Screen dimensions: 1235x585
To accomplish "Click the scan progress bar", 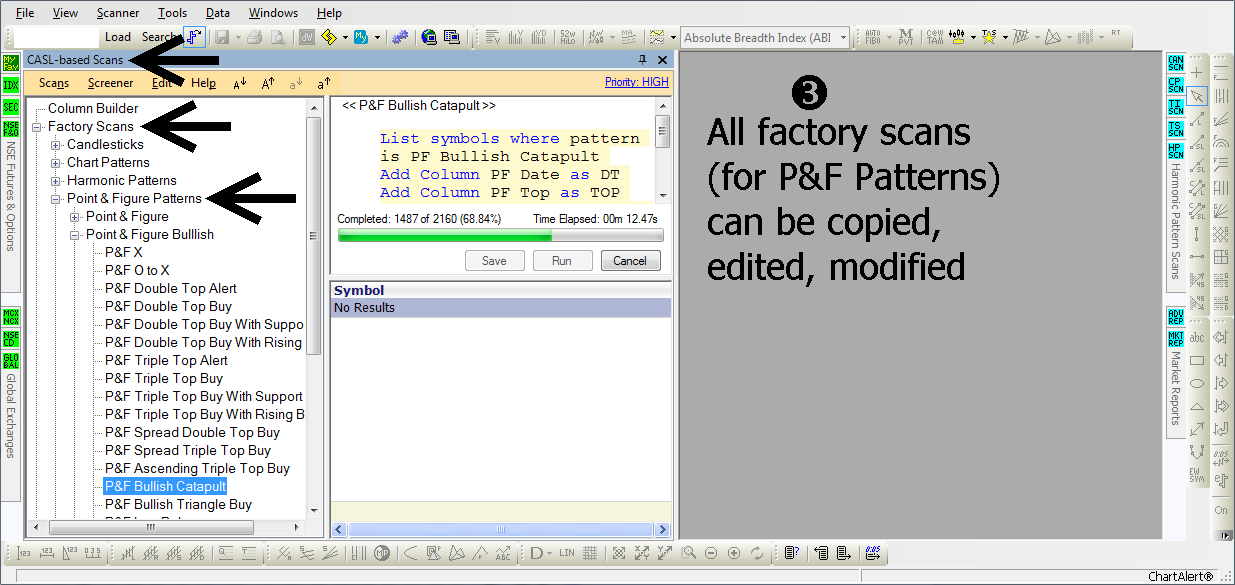I will coord(501,236).
